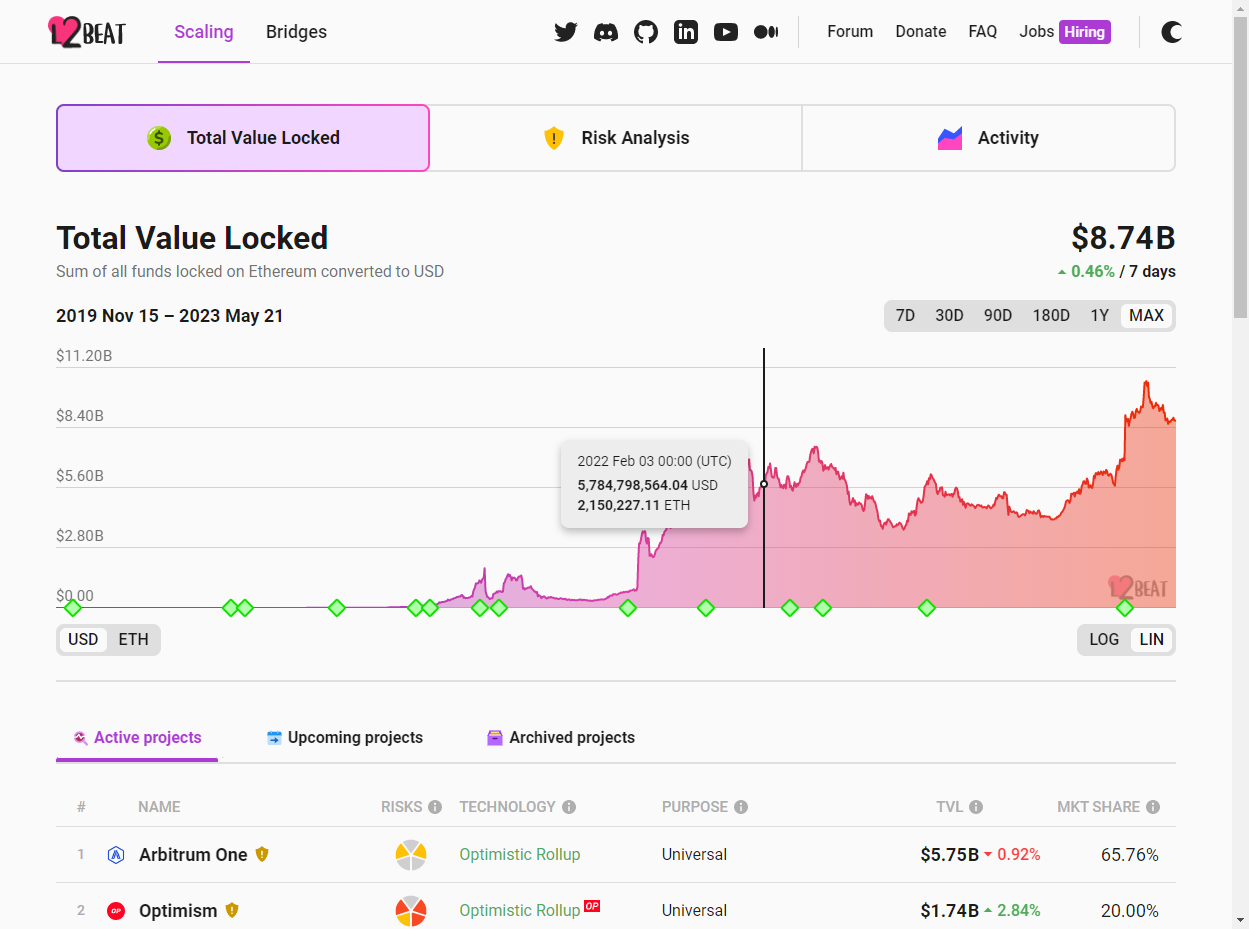This screenshot has height=929, width=1249.
Task: Open the LinkedIn icon link
Action: click(x=686, y=32)
